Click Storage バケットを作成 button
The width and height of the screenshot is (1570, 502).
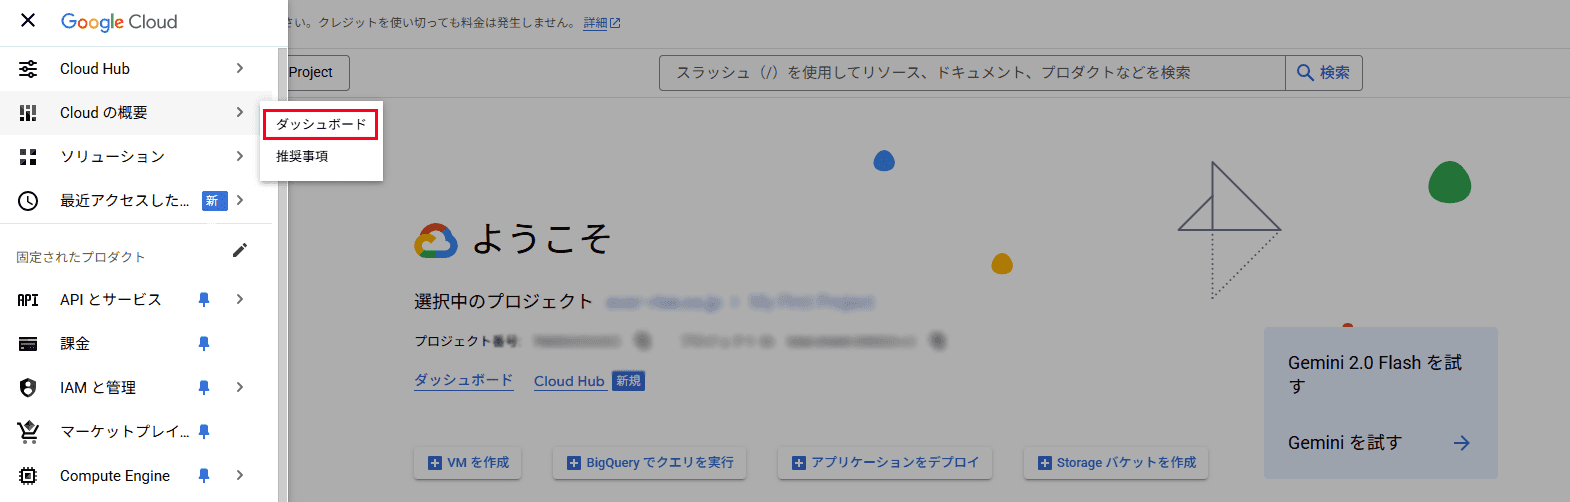(1116, 463)
